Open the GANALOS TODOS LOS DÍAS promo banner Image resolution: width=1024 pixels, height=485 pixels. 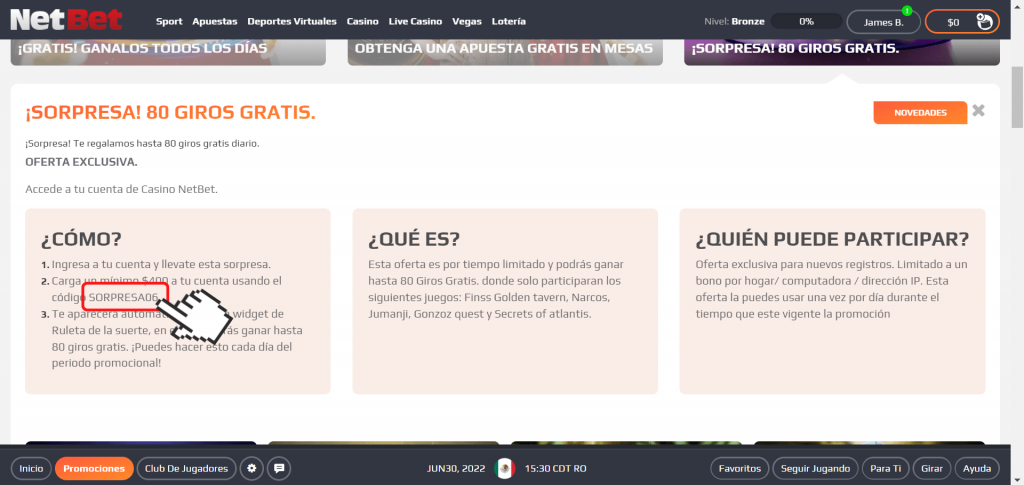coord(168,50)
